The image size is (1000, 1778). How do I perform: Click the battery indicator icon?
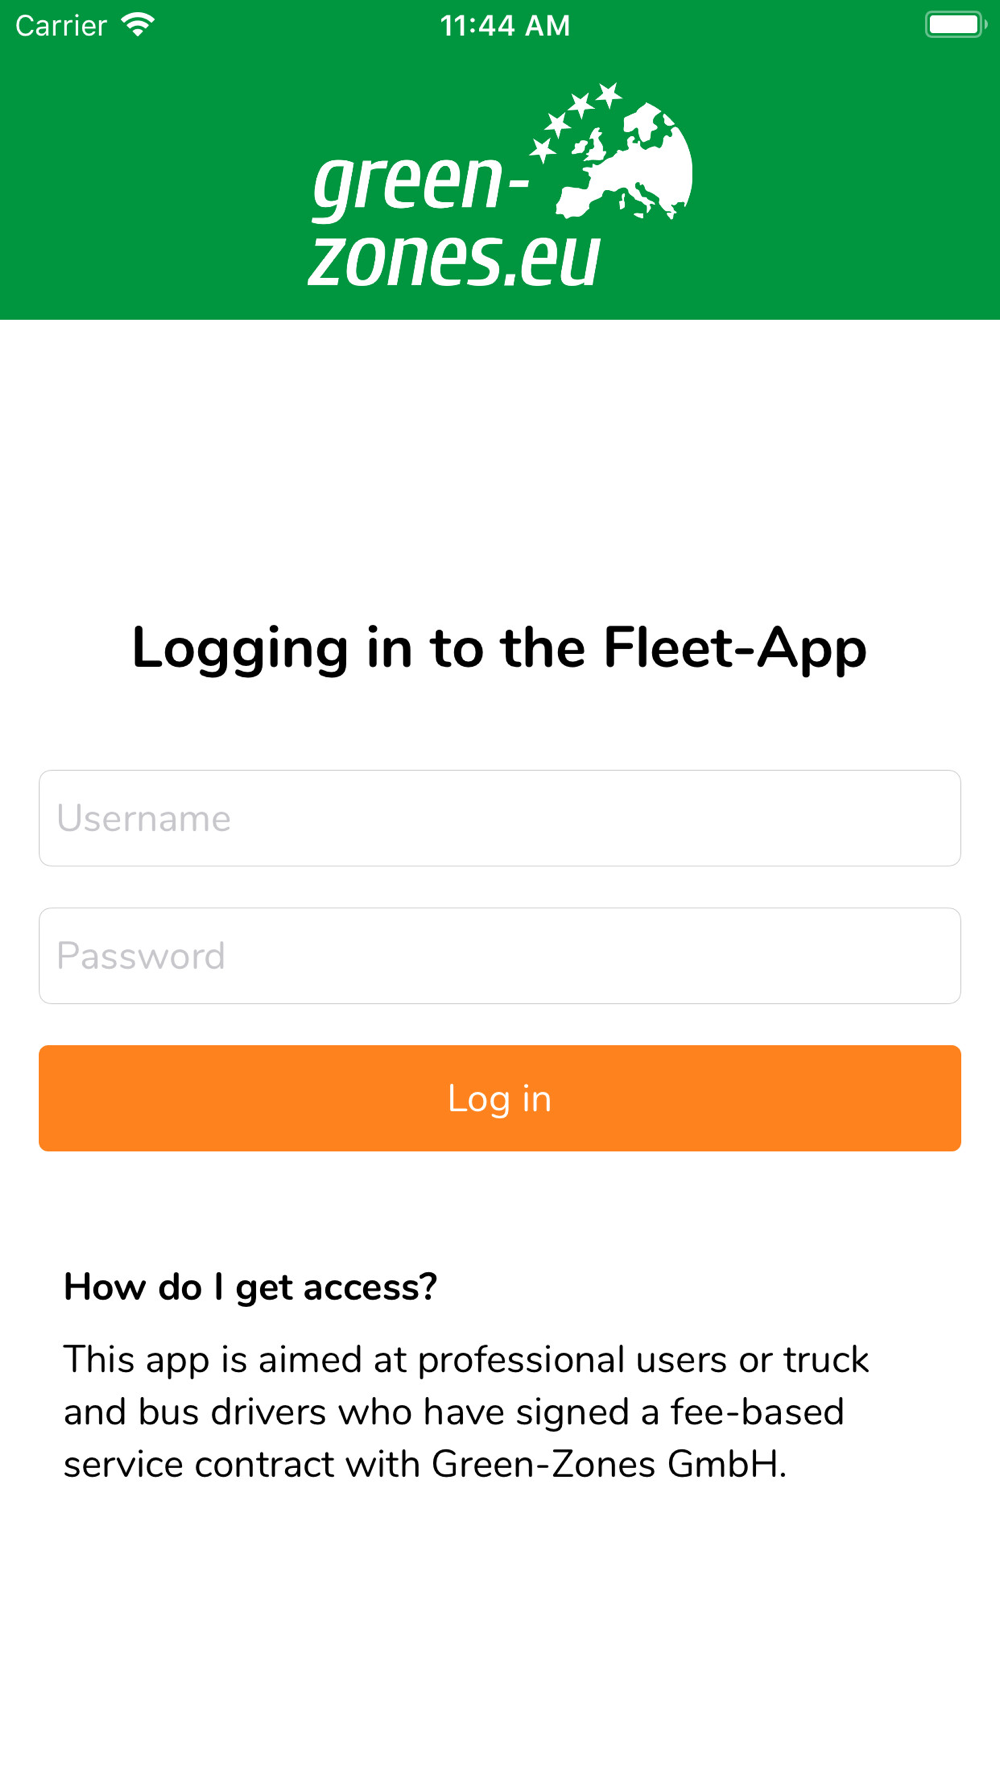pos(956,25)
